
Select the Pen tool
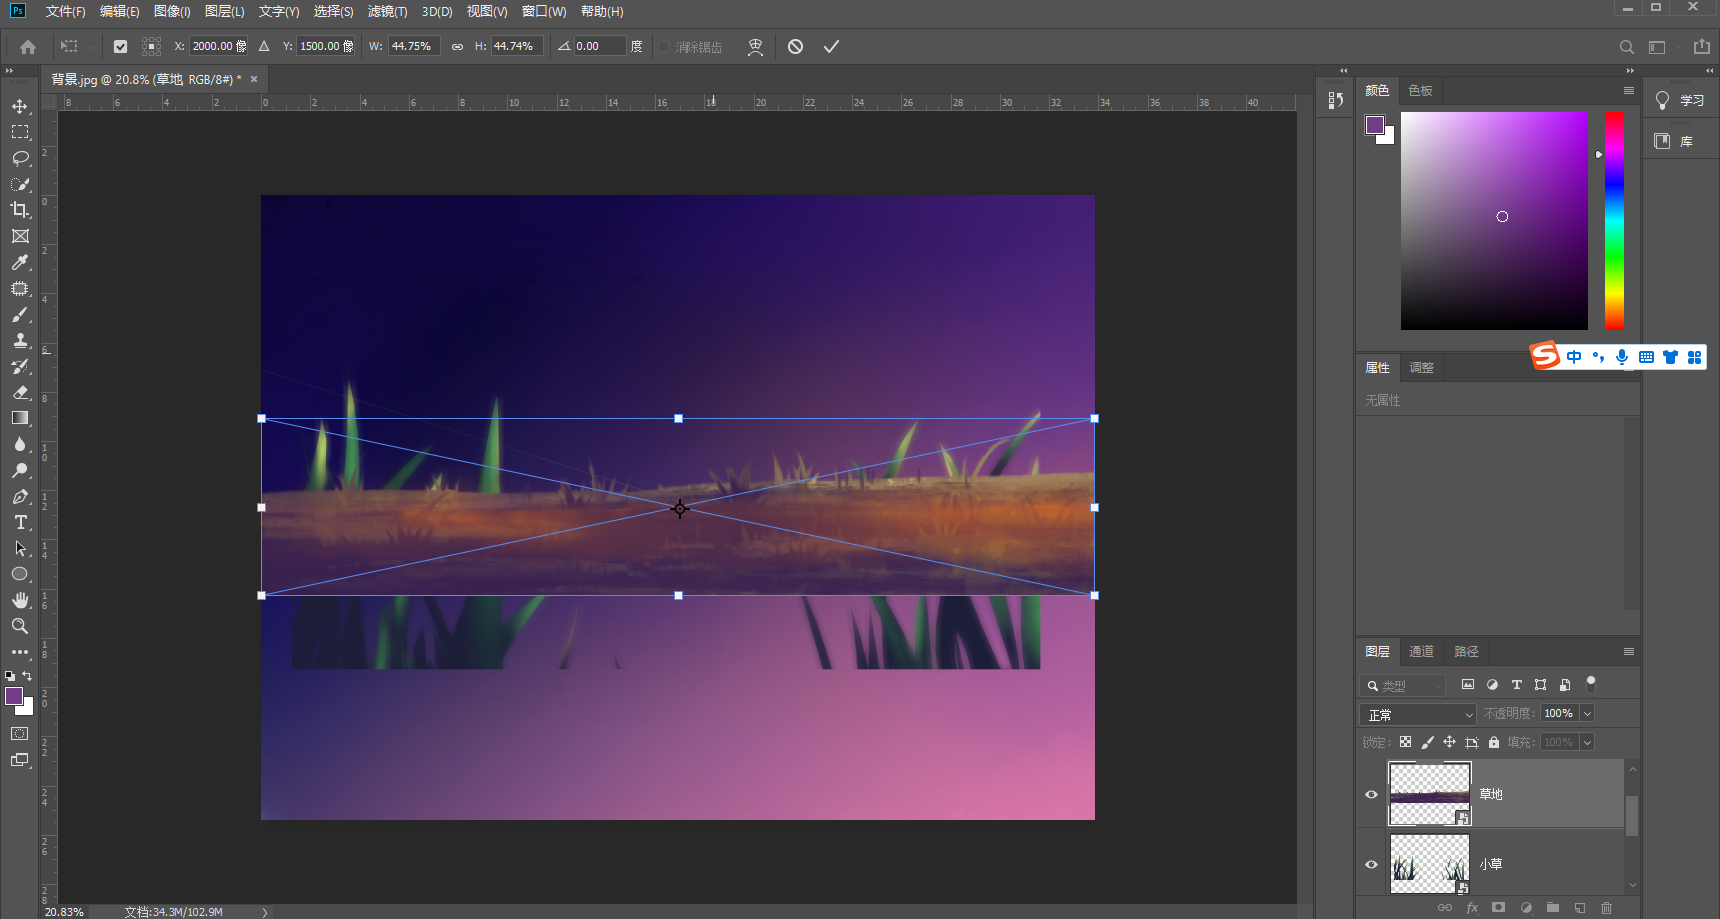pyautogui.click(x=20, y=496)
